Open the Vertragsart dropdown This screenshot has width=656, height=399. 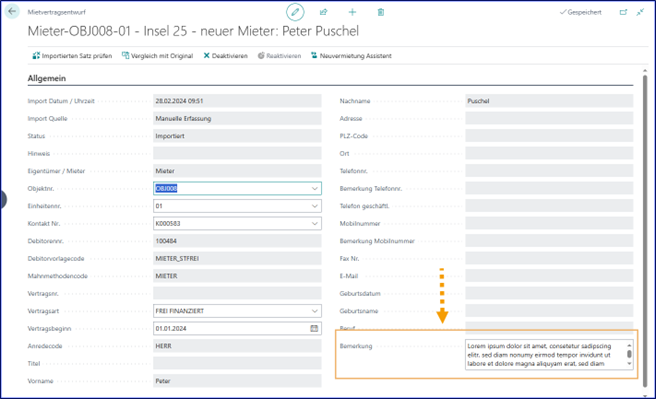315,311
